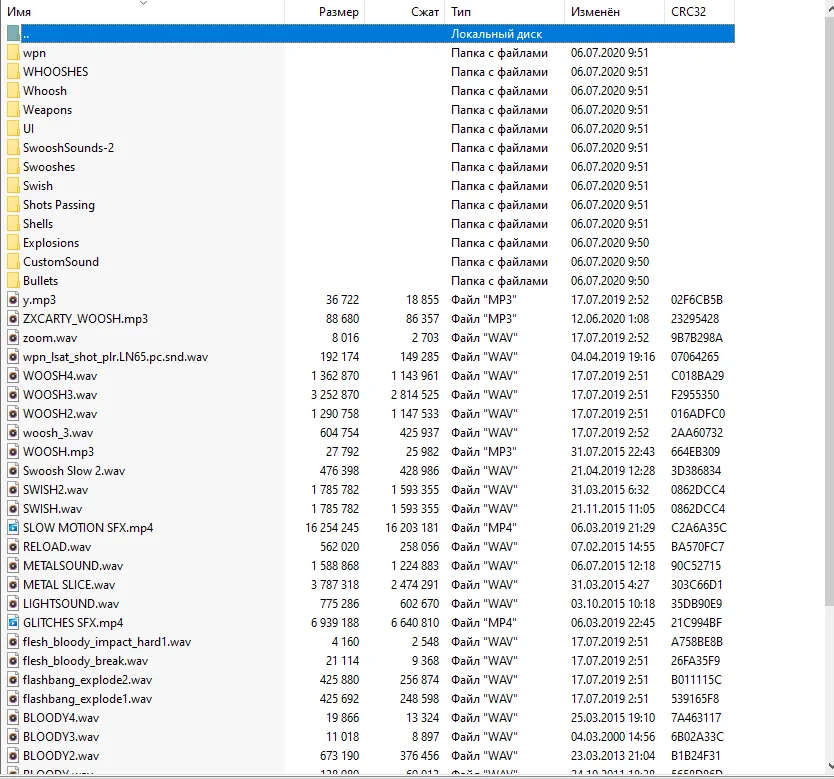Click the RELOAD.wav audio file icon
Viewport: 834px width, 779px height.
point(13,547)
